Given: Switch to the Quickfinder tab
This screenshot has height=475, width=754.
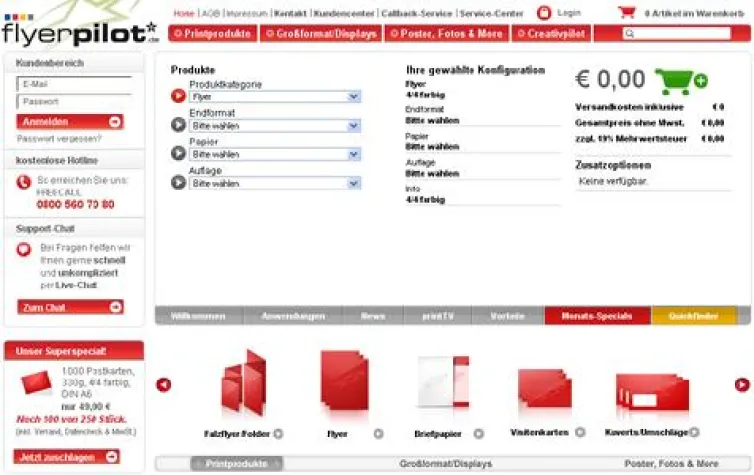Looking at the screenshot, I should pyautogui.click(x=693, y=316).
